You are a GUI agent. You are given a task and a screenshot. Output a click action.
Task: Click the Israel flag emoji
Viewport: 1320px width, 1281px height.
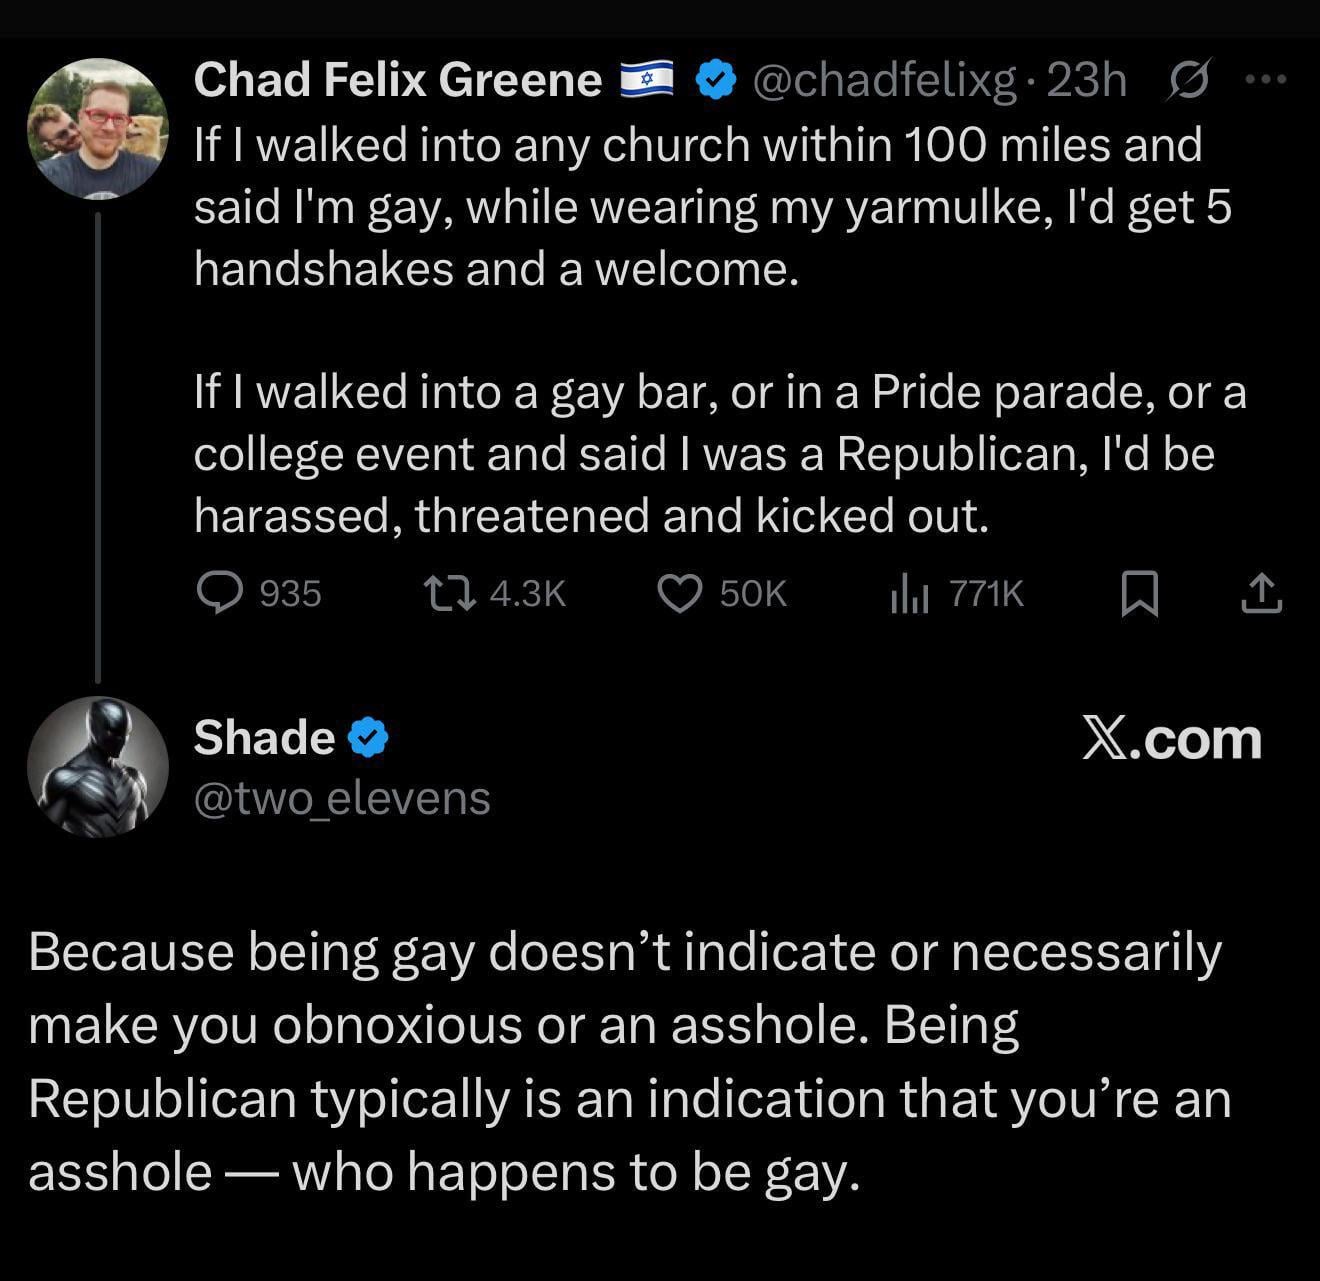tap(649, 79)
